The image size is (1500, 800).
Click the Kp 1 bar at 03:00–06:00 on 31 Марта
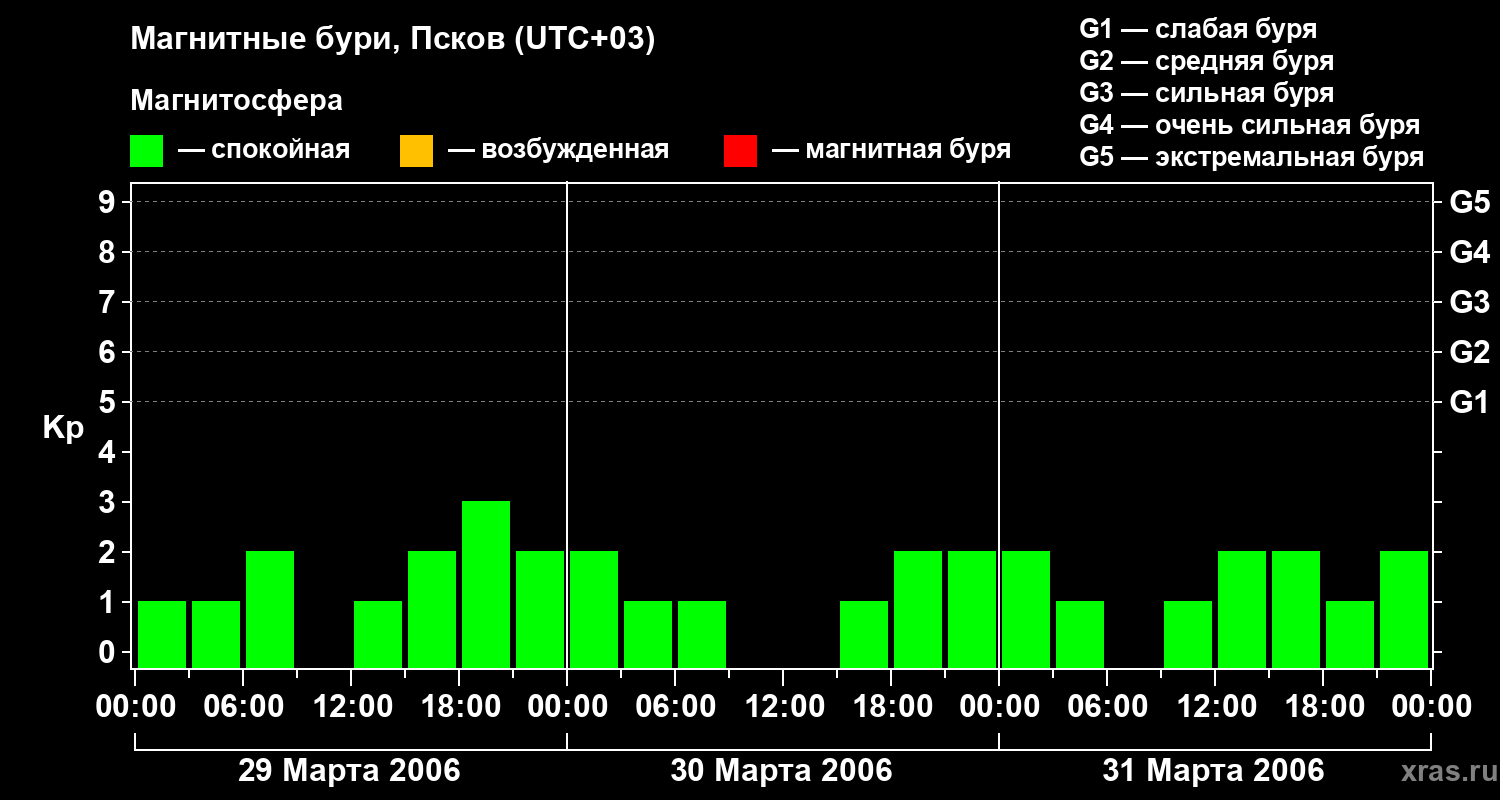(1080, 634)
